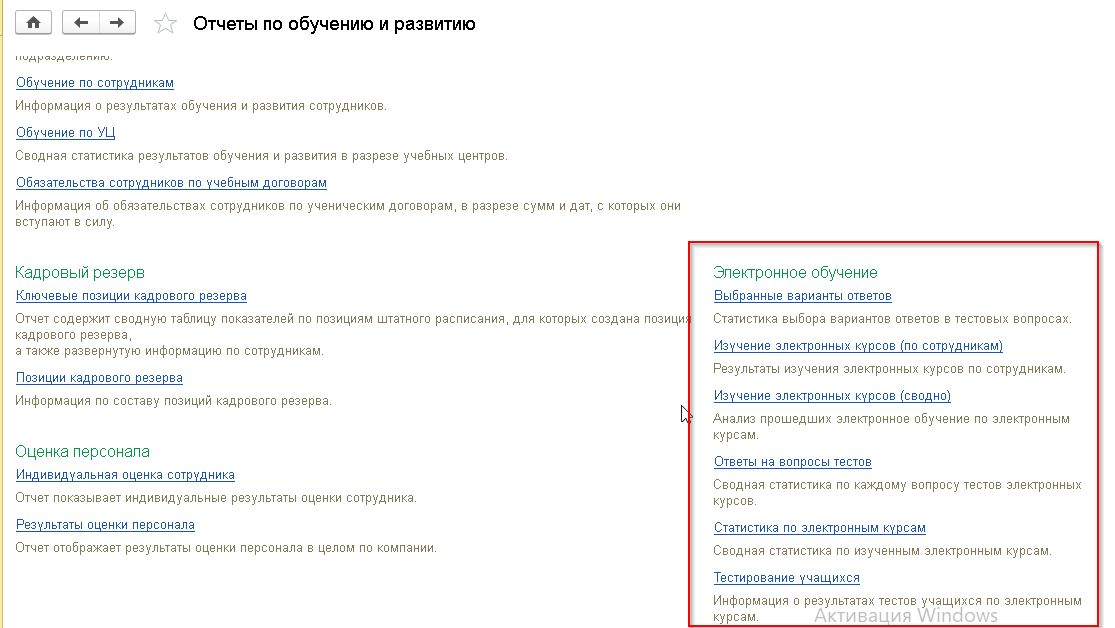Open 'Ответы на вопросы тестов' report

792,462
